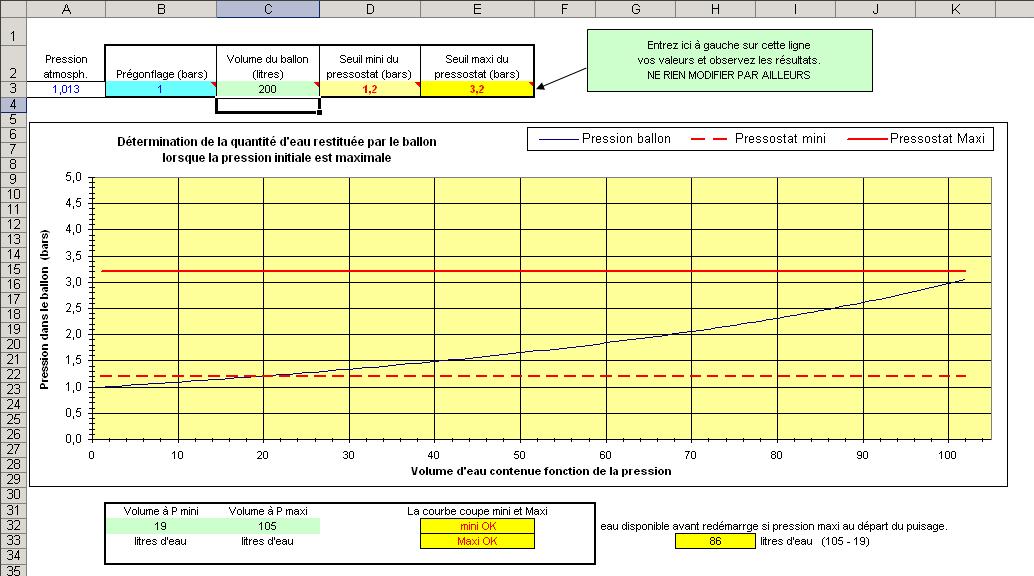
Task: Click column F header
Action: 564,9
